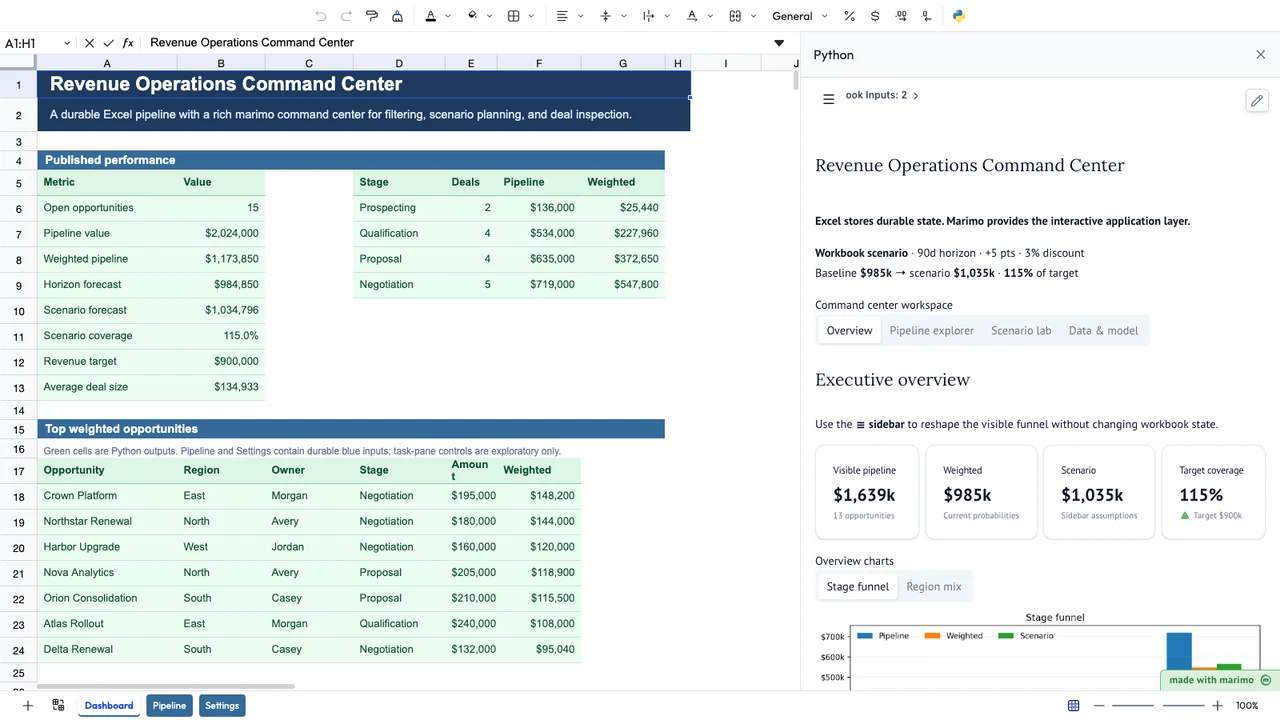Open vertical align dropdown arrow

pyautogui.click(x=623, y=16)
